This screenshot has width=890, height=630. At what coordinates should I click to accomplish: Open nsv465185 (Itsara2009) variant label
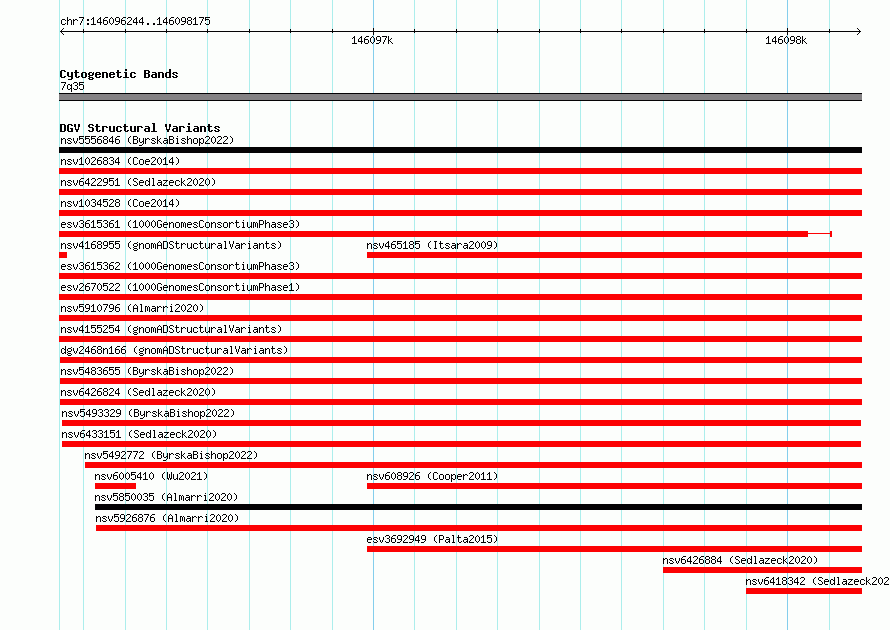pyautogui.click(x=432, y=245)
